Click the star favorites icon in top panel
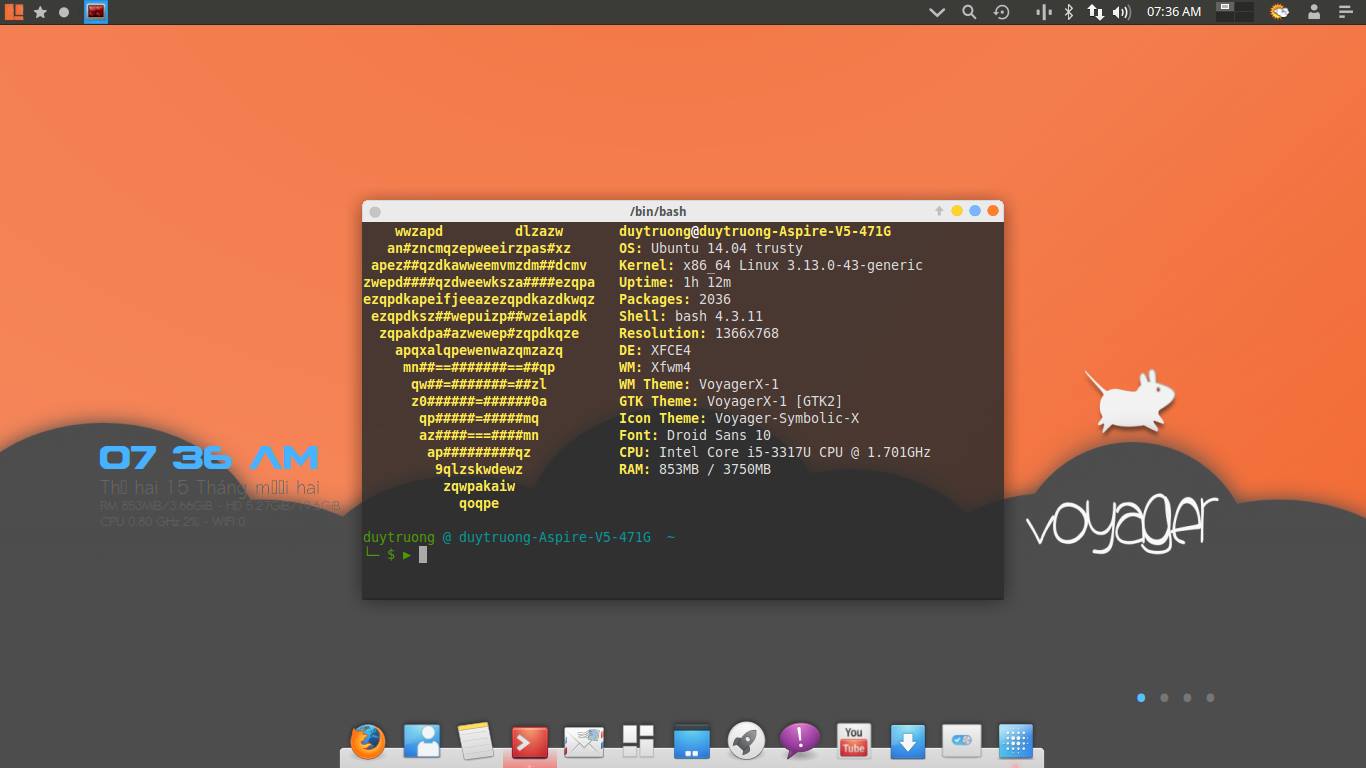The width and height of the screenshot is (1366, 768). pos(40,12)
